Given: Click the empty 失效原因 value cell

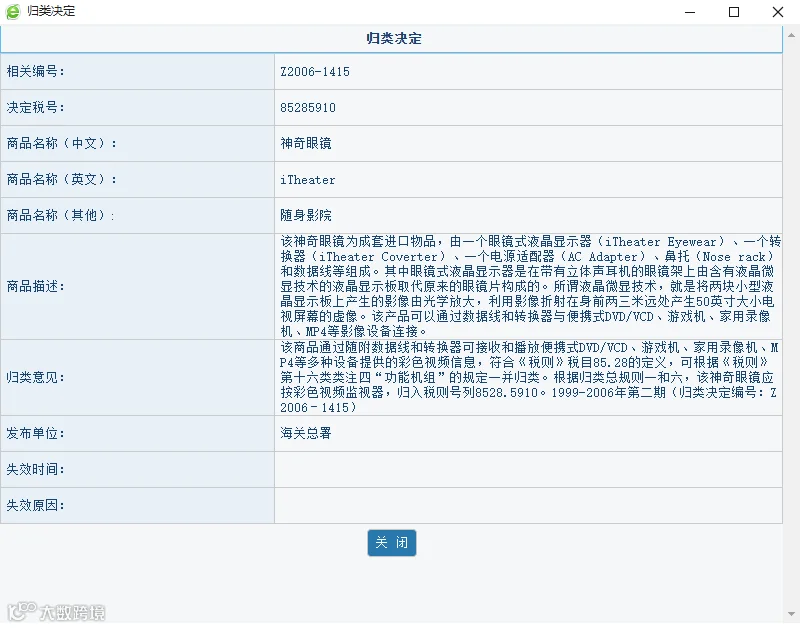Looking at the screenshot, I should click(x=528, y=505).
